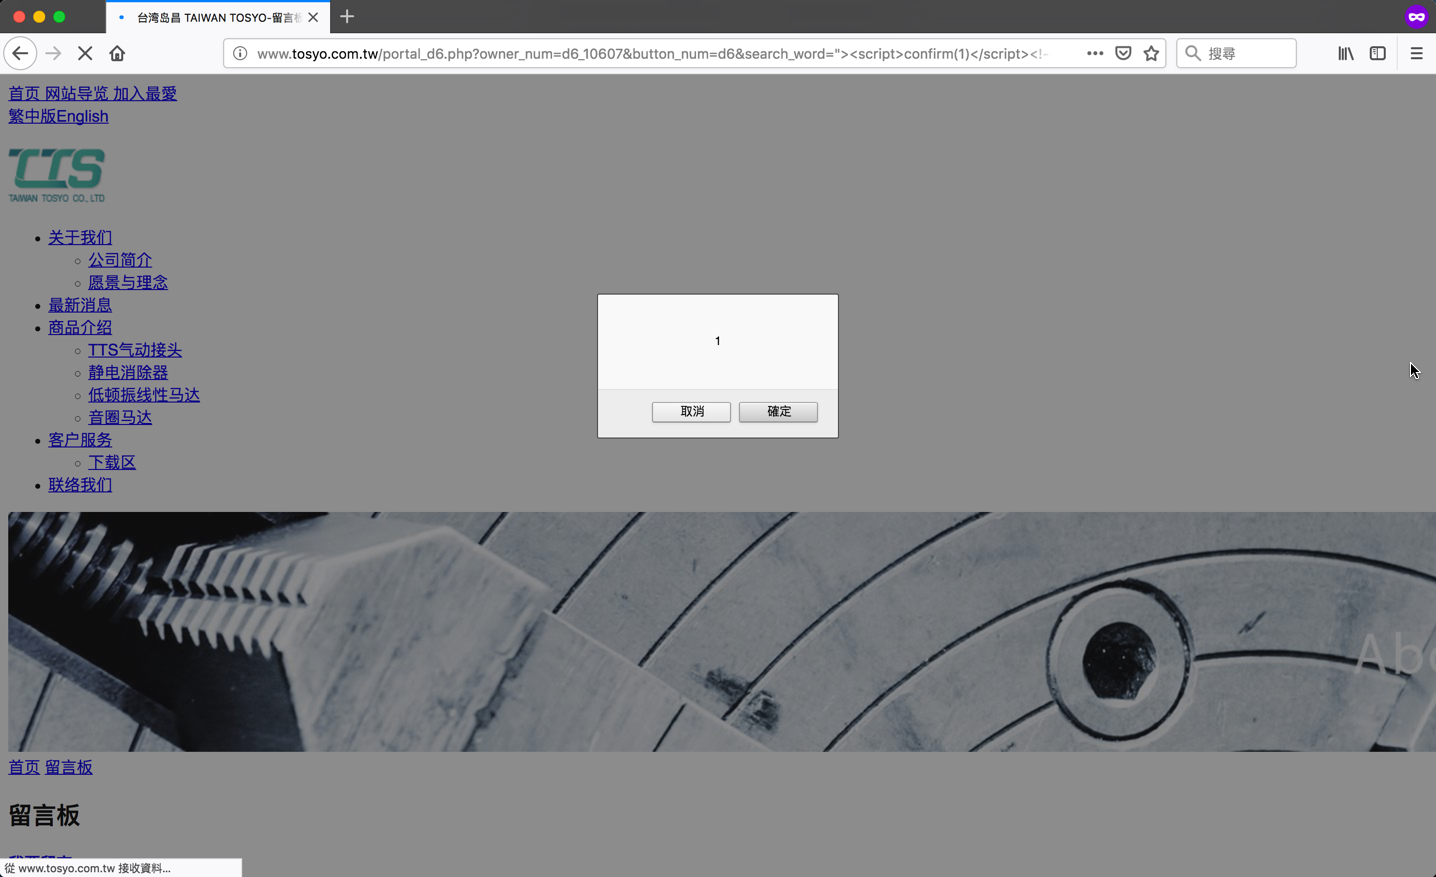This screenshot has width=1436, height=877.
Task: Click the machinery banner image
Action: pyautogui.click(x=722, y=632)
